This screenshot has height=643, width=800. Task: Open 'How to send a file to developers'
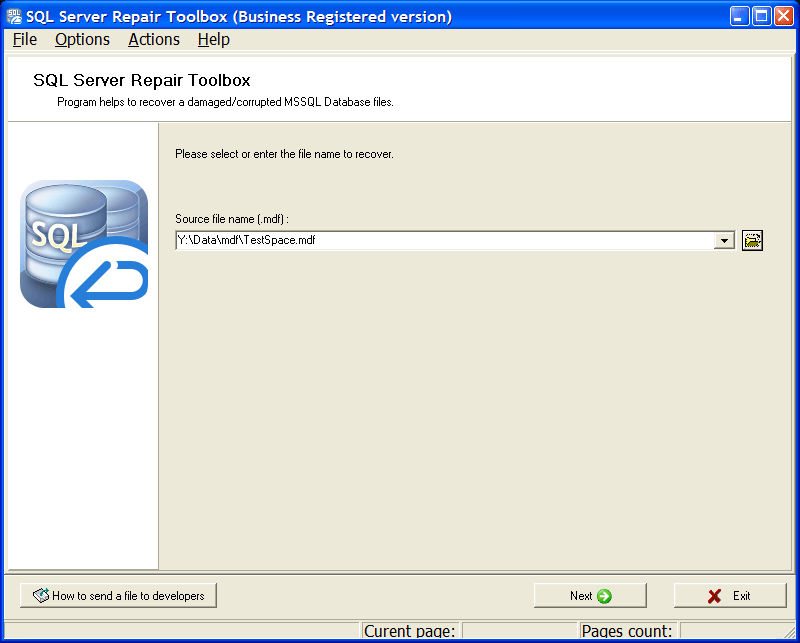coord(118,596)
